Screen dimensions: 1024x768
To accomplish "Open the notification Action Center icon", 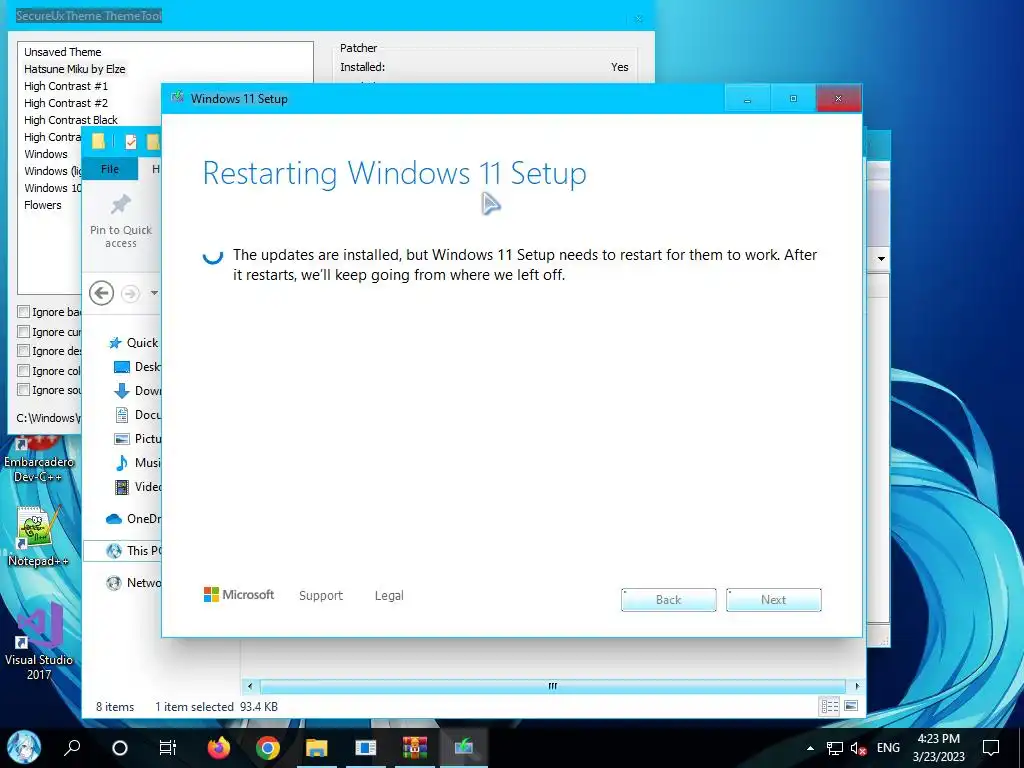I will tap(991, 748).
